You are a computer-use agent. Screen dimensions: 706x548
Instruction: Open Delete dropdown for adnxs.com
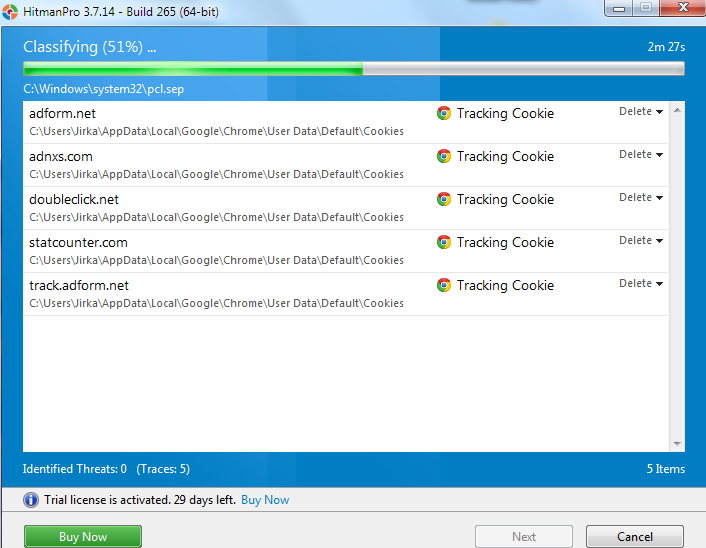coord(641,154)
